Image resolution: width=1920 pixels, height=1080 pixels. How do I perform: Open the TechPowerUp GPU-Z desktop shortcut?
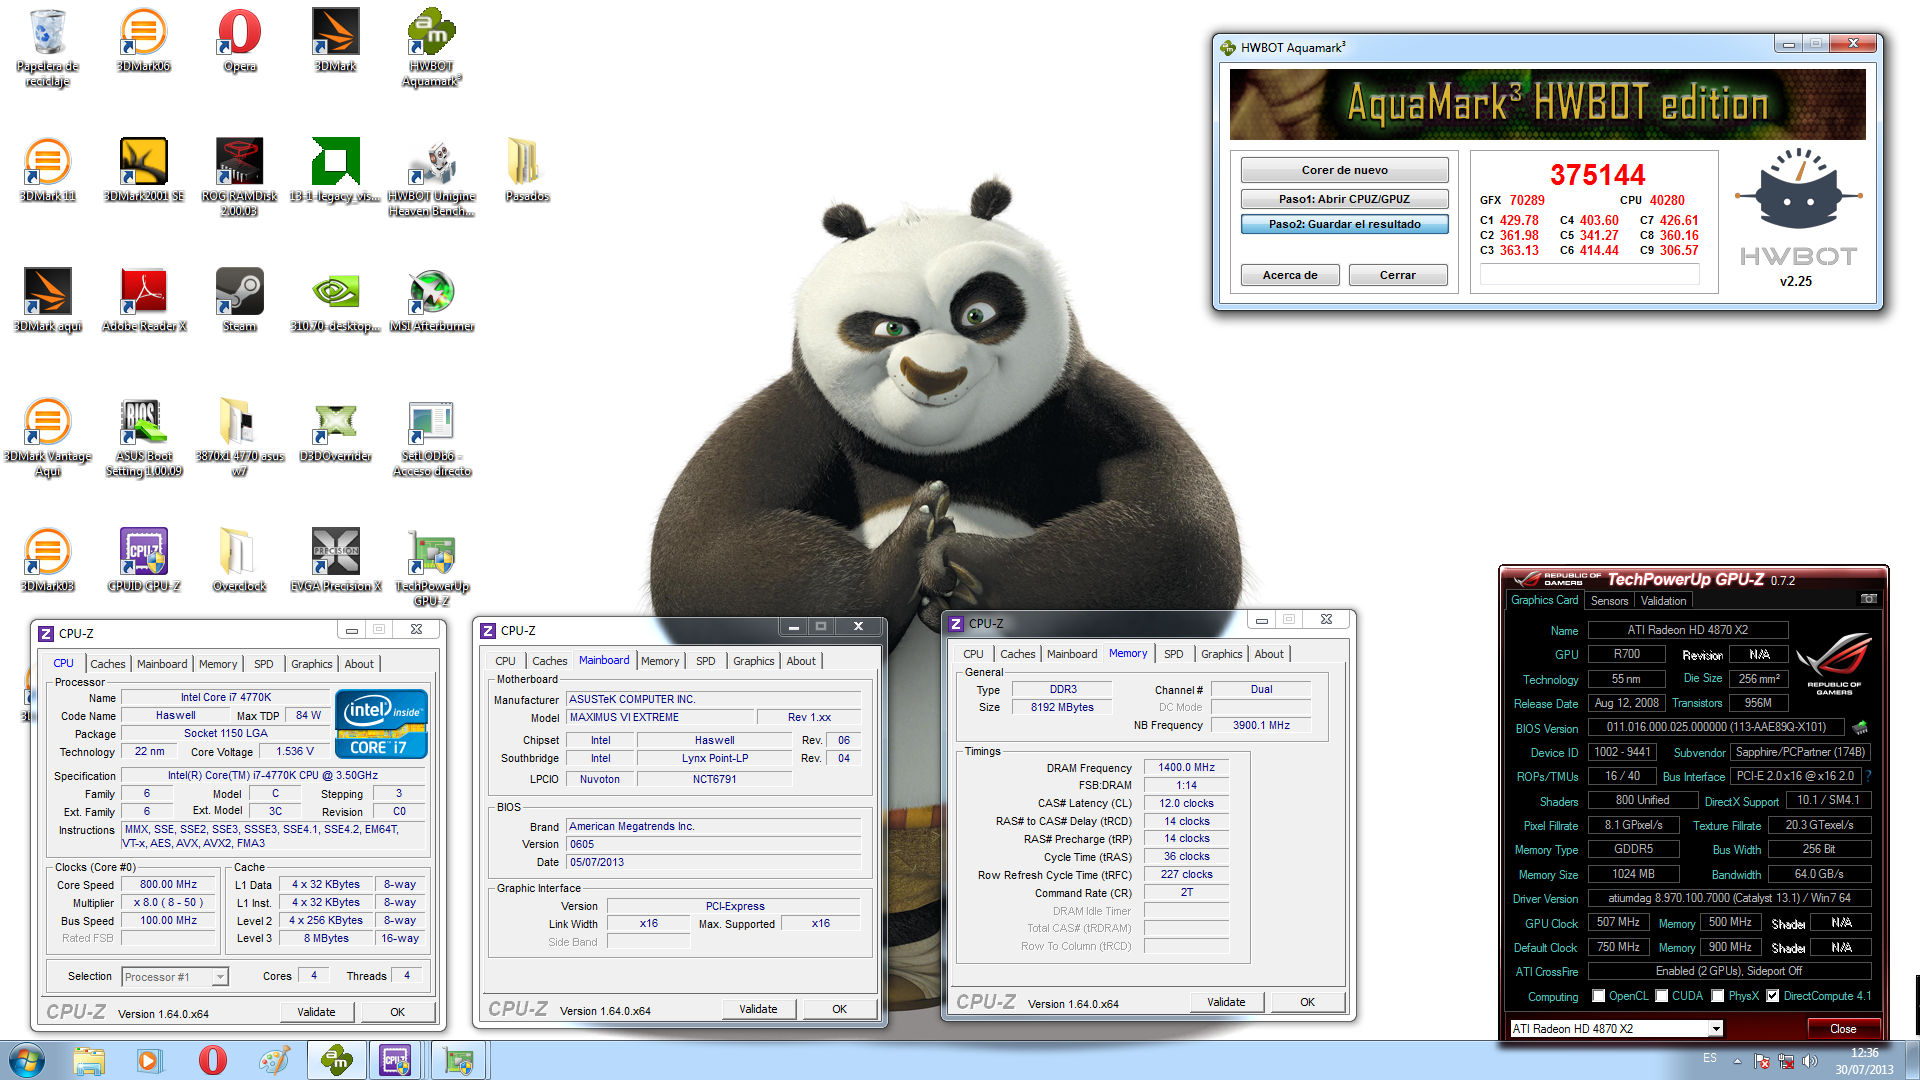[x=431, y=568]
